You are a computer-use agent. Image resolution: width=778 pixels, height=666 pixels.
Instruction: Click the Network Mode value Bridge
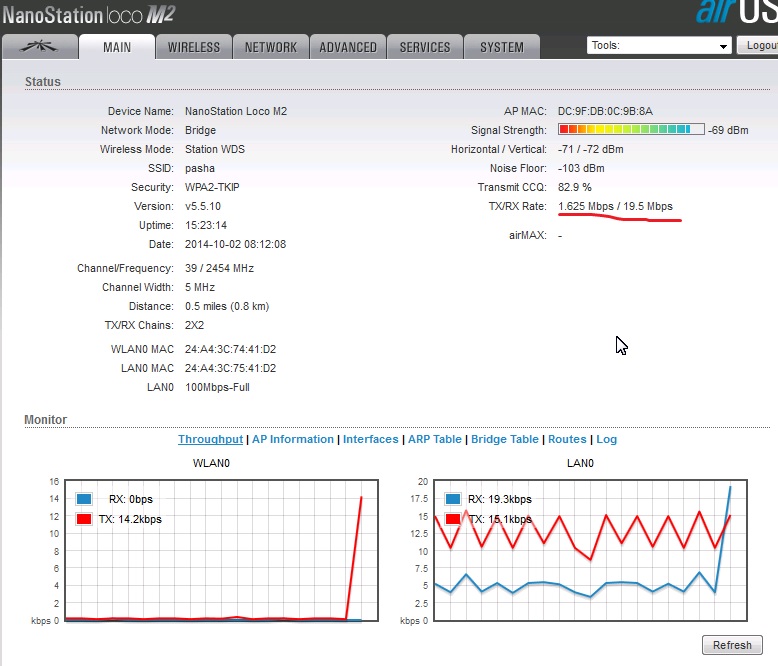200,130
